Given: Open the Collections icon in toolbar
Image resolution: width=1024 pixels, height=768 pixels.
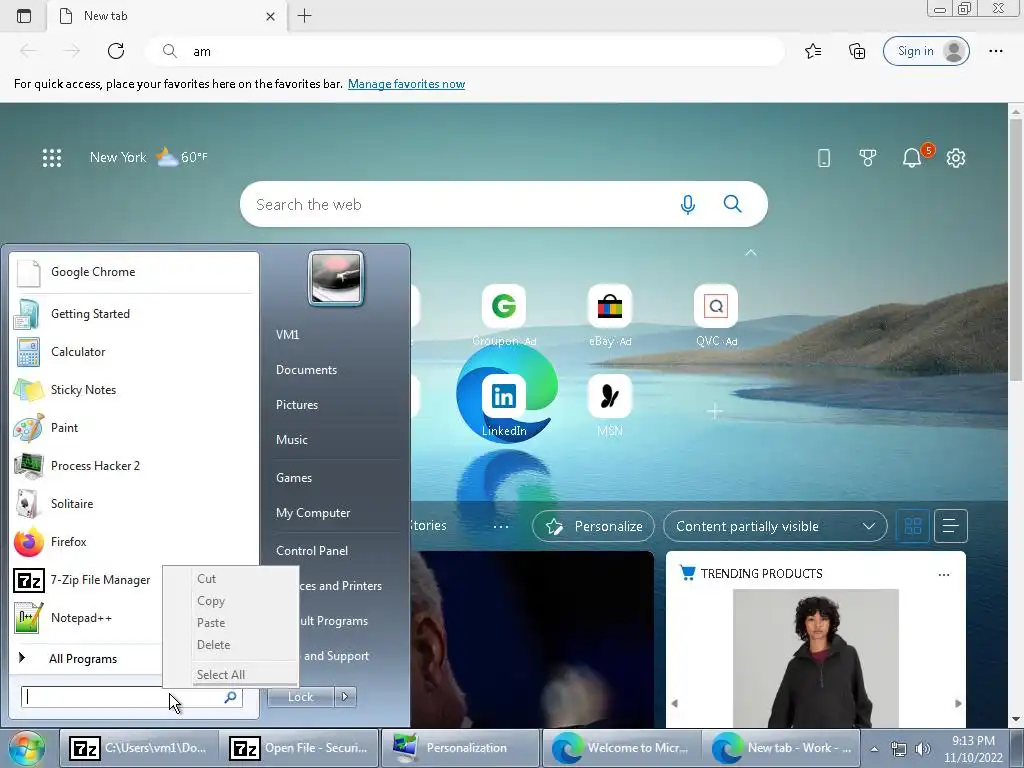Looking at the screenshot, I should click(x=857, y=51).
